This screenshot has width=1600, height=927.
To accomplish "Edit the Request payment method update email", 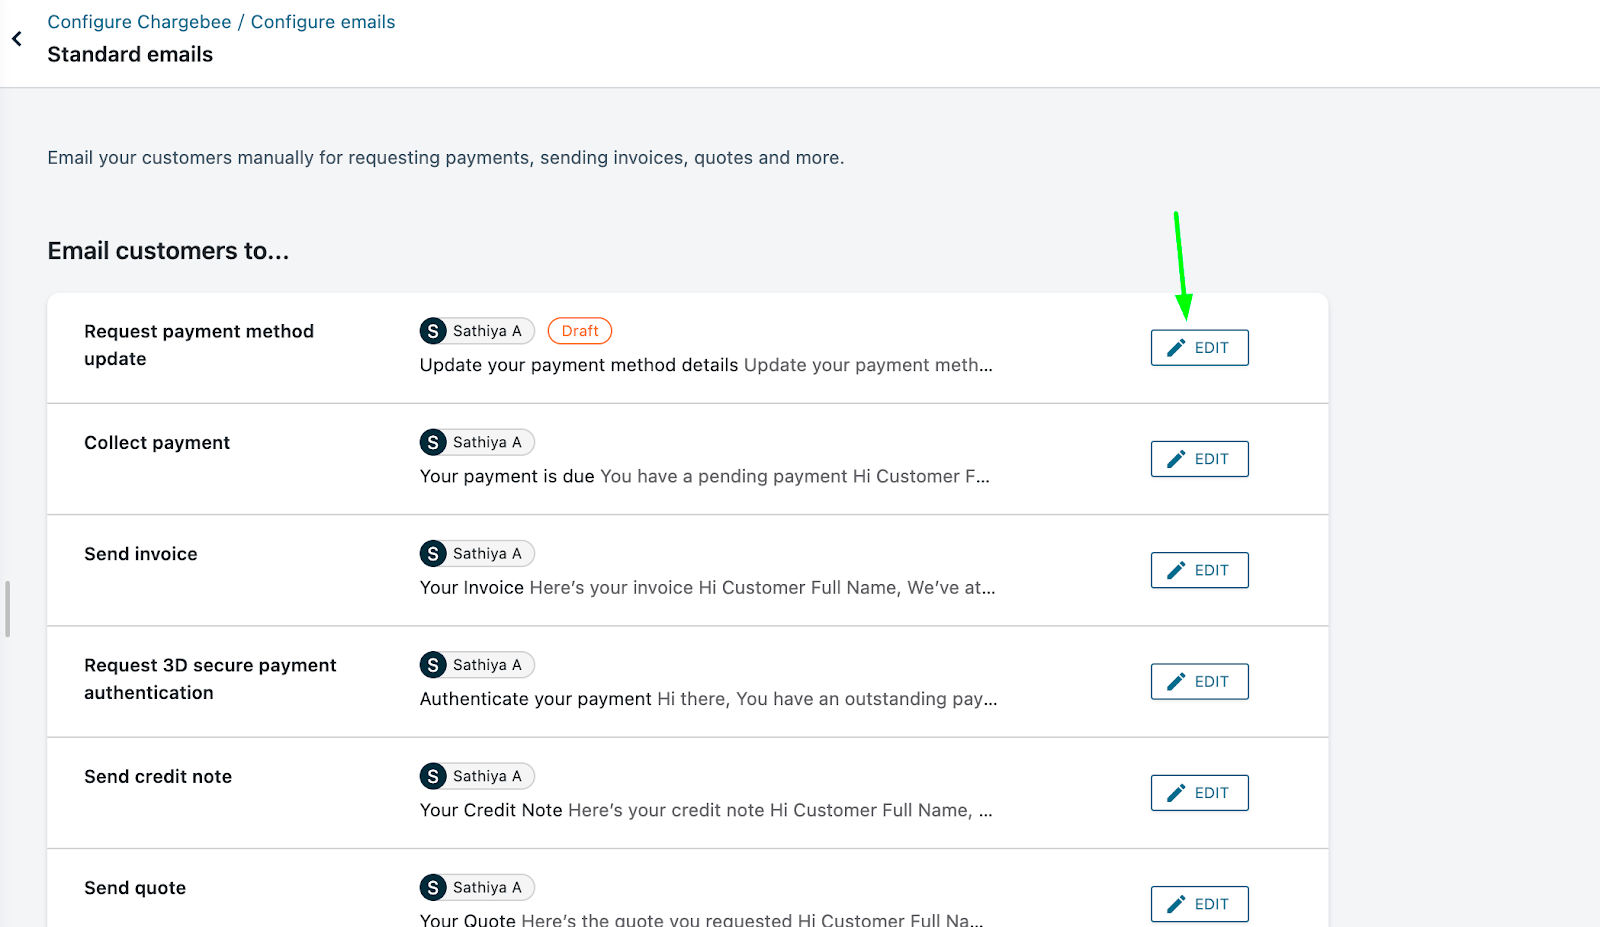I will pyautogui.click(x=1199, y=348).
